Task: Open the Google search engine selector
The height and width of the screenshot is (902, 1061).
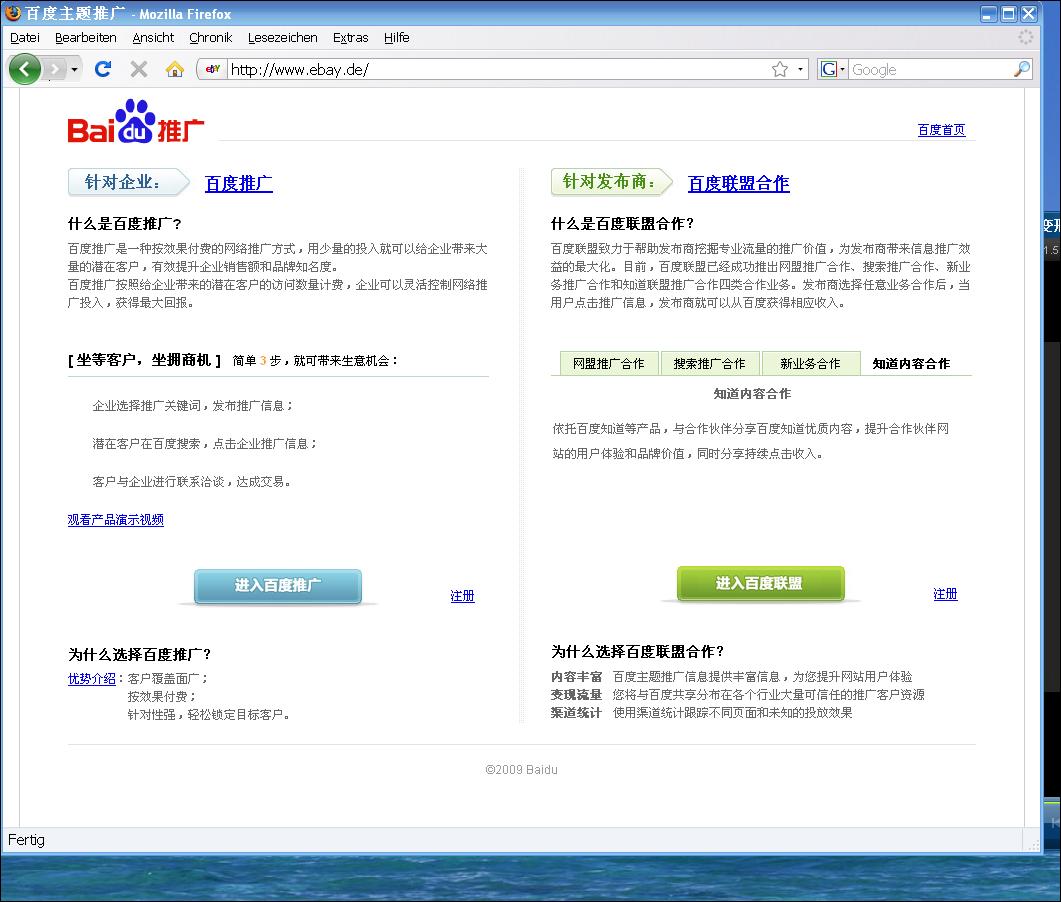Action: [x=832, y=69]
